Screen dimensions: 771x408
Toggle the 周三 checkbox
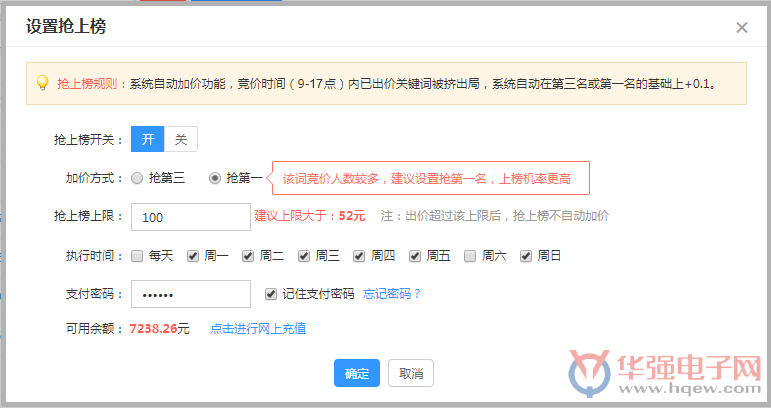point(304,256)
